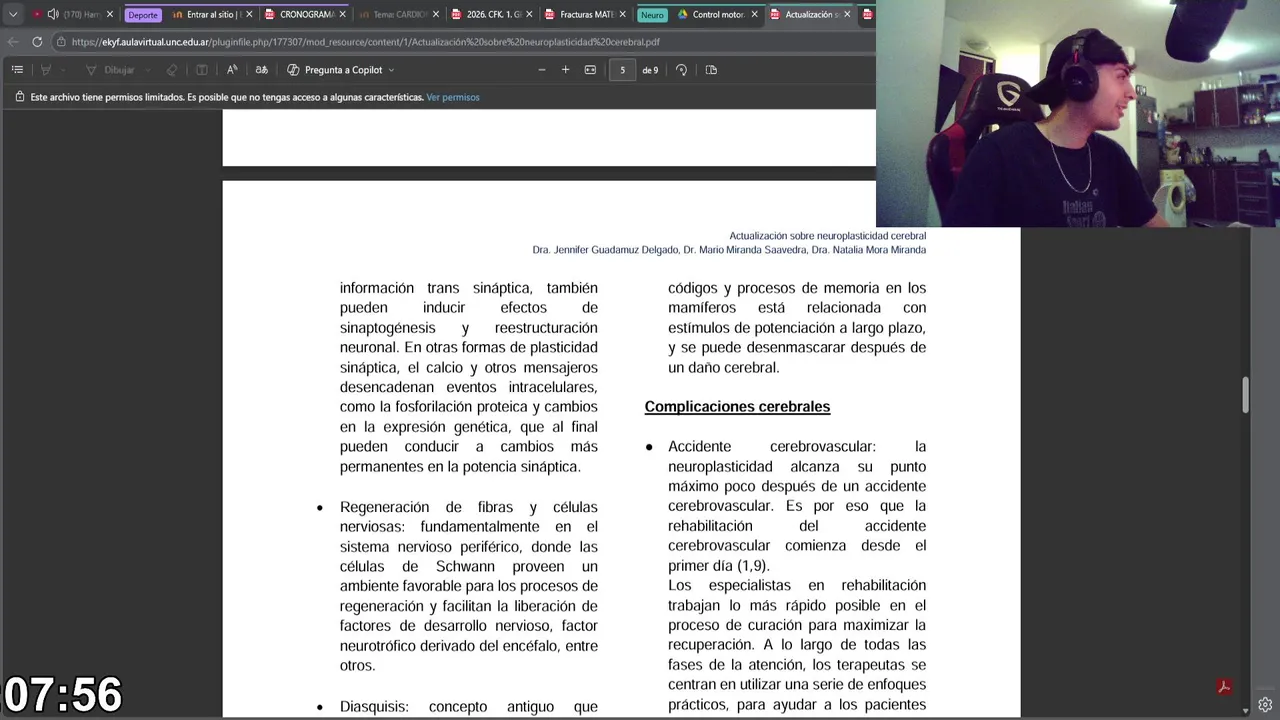Click the authors line 'Dra. Jennifer Guadamuz Delgado'
Image resolution: width=1280 pixels, height=720 pixels.
click(x=605, y=250)
